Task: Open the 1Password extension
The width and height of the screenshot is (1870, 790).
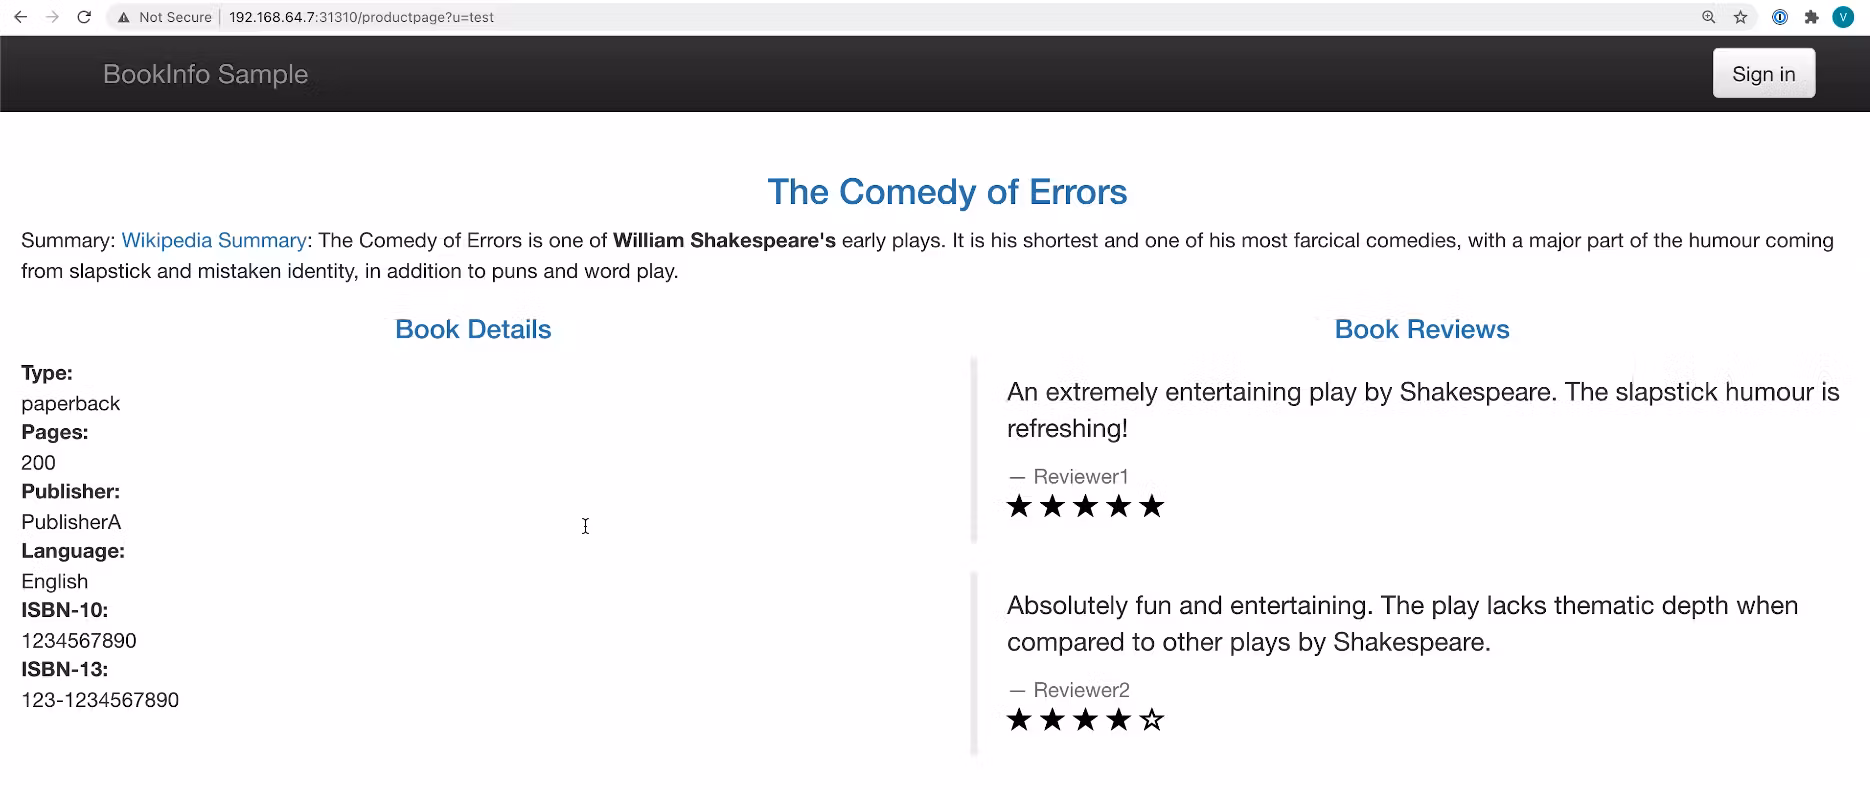Action: tap(1779, 17)
